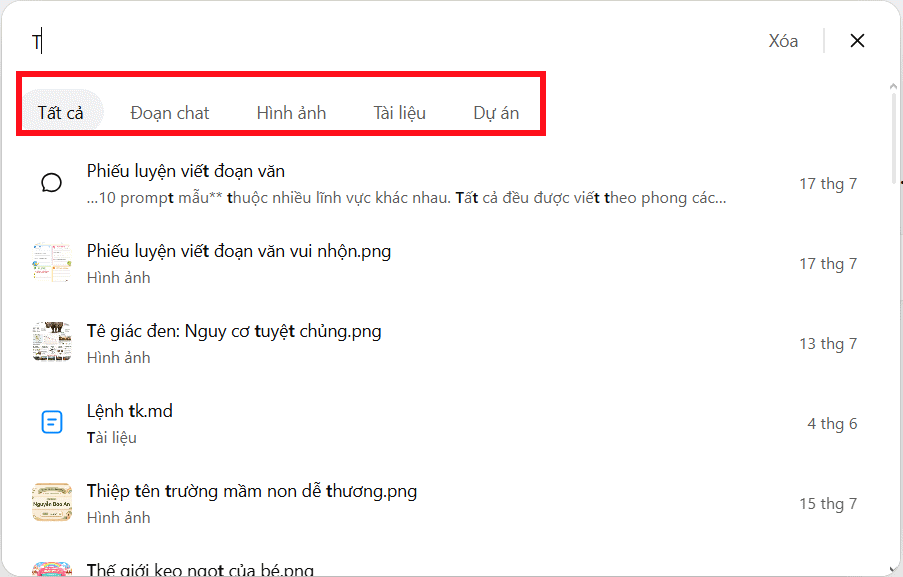Open Tê giác đen: Nguy cơ tuyệt chủng.png
Screen dimensions: 903x577
[443, 343]
